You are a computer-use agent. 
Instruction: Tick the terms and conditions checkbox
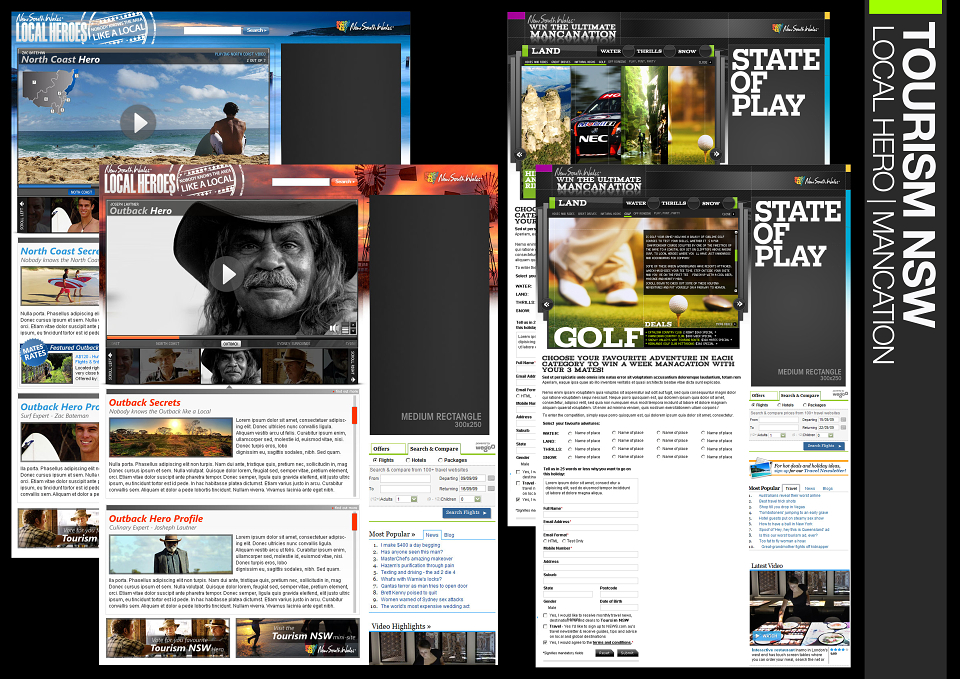(x=545, y=642)
